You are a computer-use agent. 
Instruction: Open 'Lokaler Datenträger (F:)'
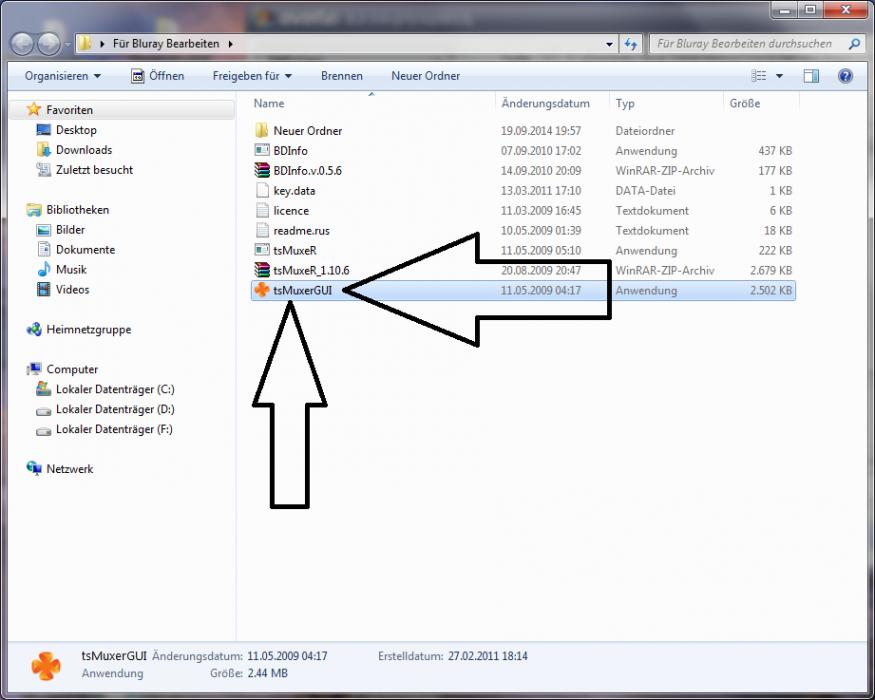[114, 429]
